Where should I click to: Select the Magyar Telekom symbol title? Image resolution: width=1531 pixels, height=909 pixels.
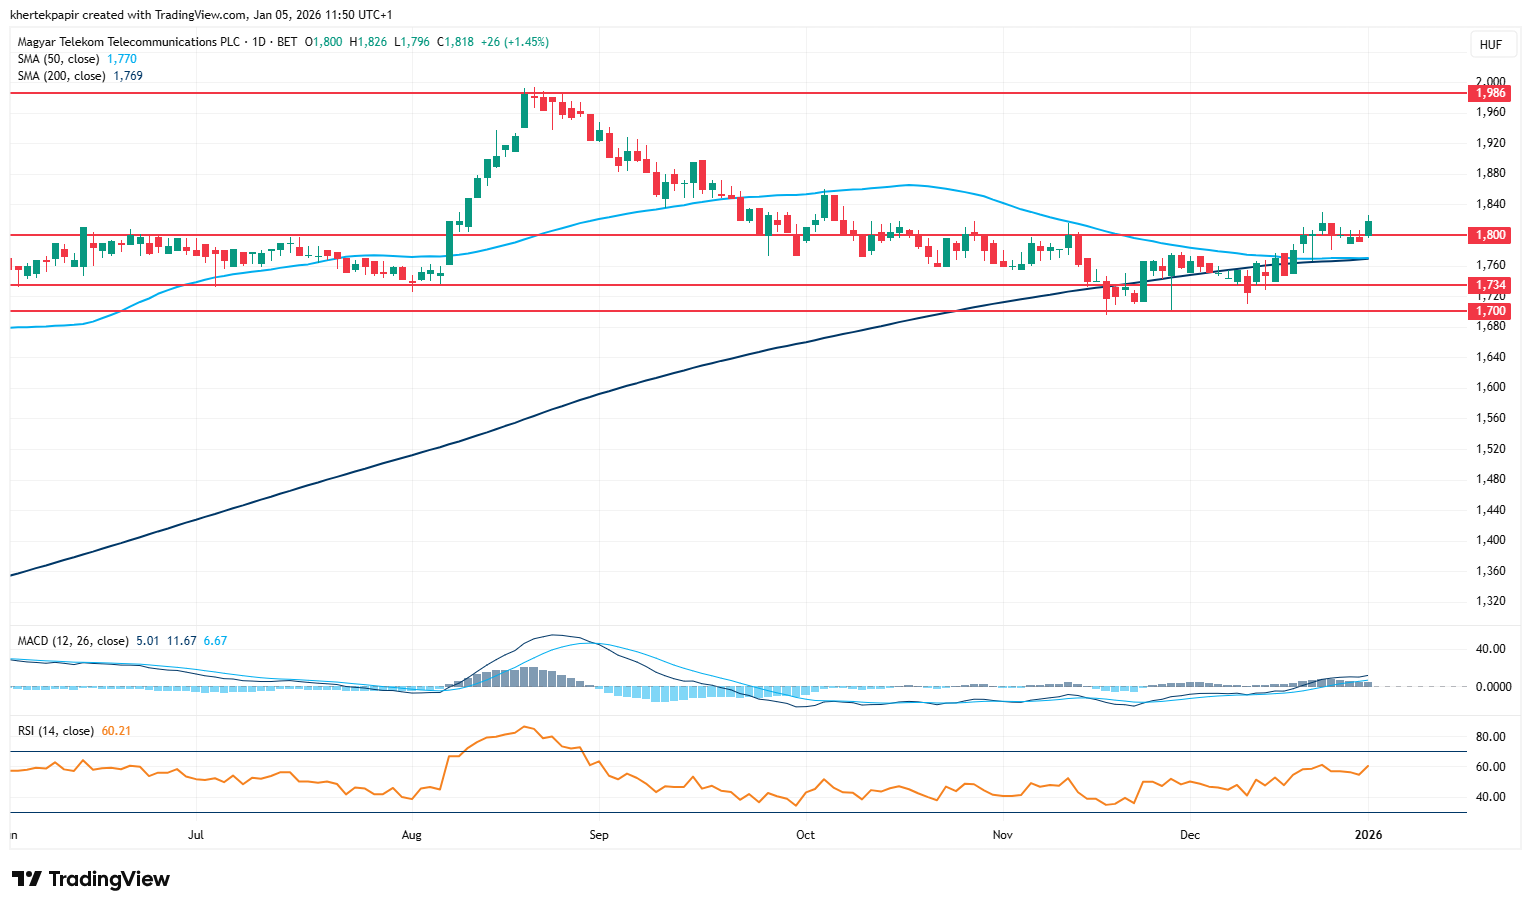(129, 42)
